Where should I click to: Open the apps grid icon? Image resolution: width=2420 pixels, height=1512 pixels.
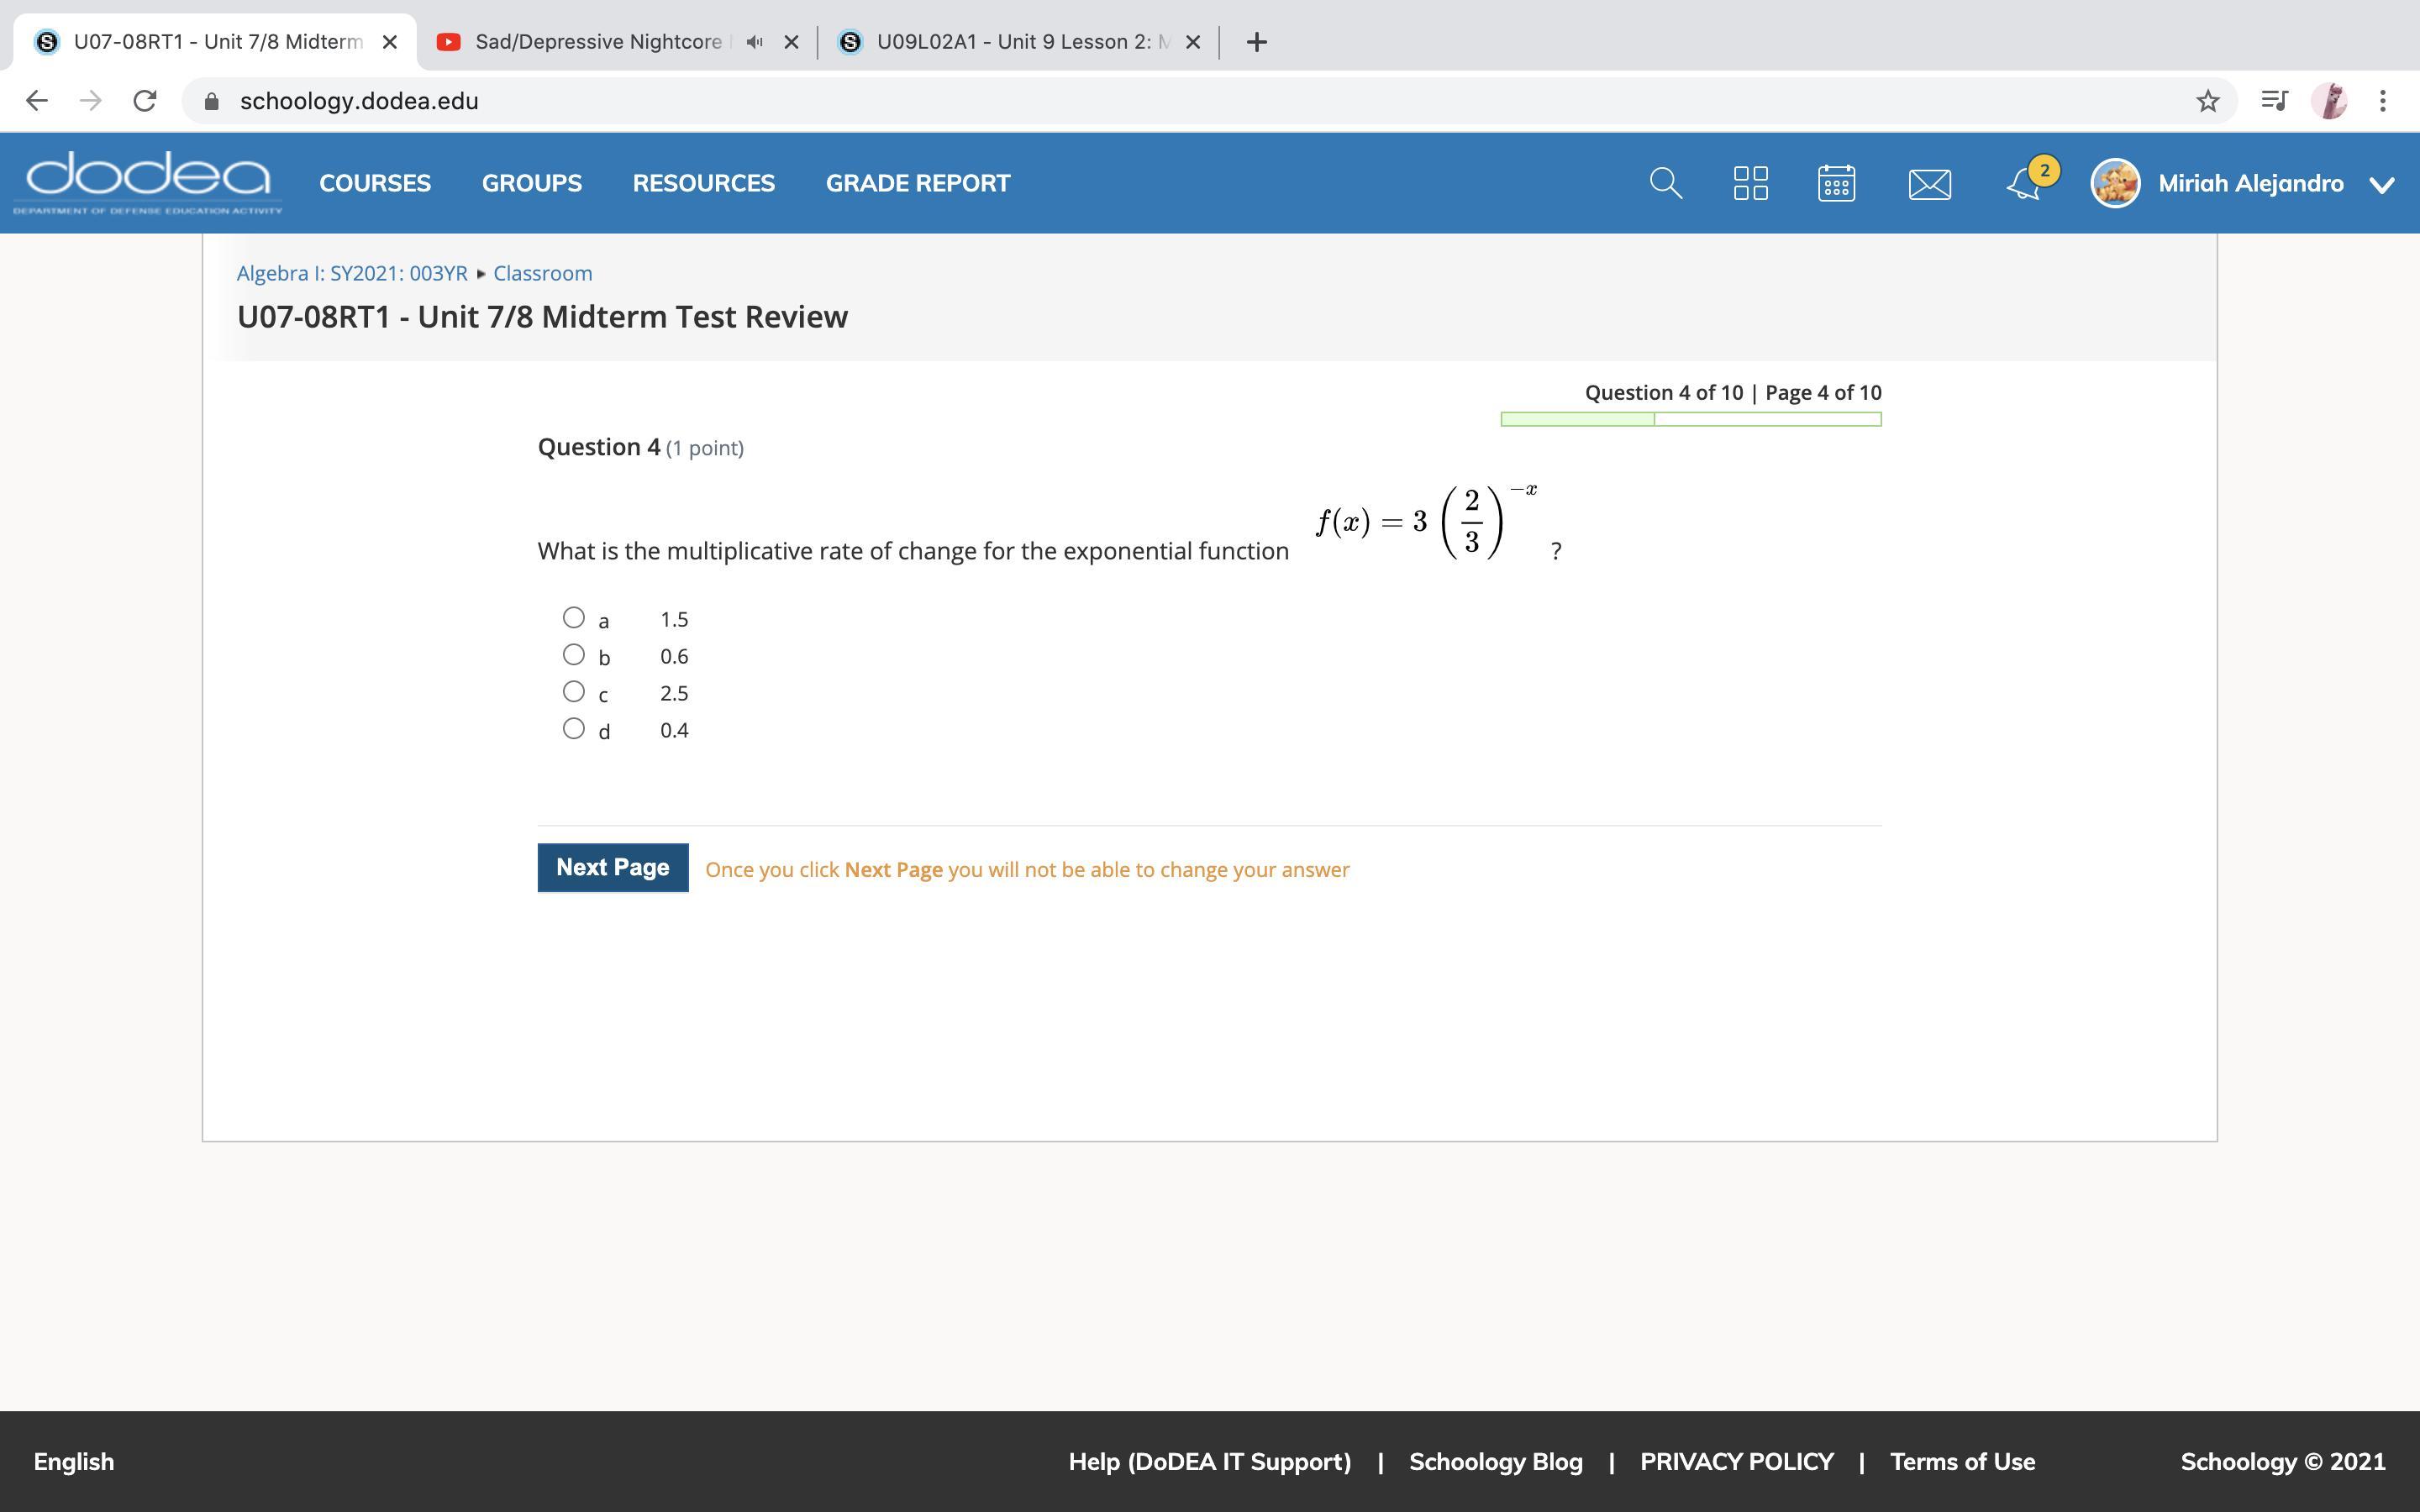tap(1750, 184)
